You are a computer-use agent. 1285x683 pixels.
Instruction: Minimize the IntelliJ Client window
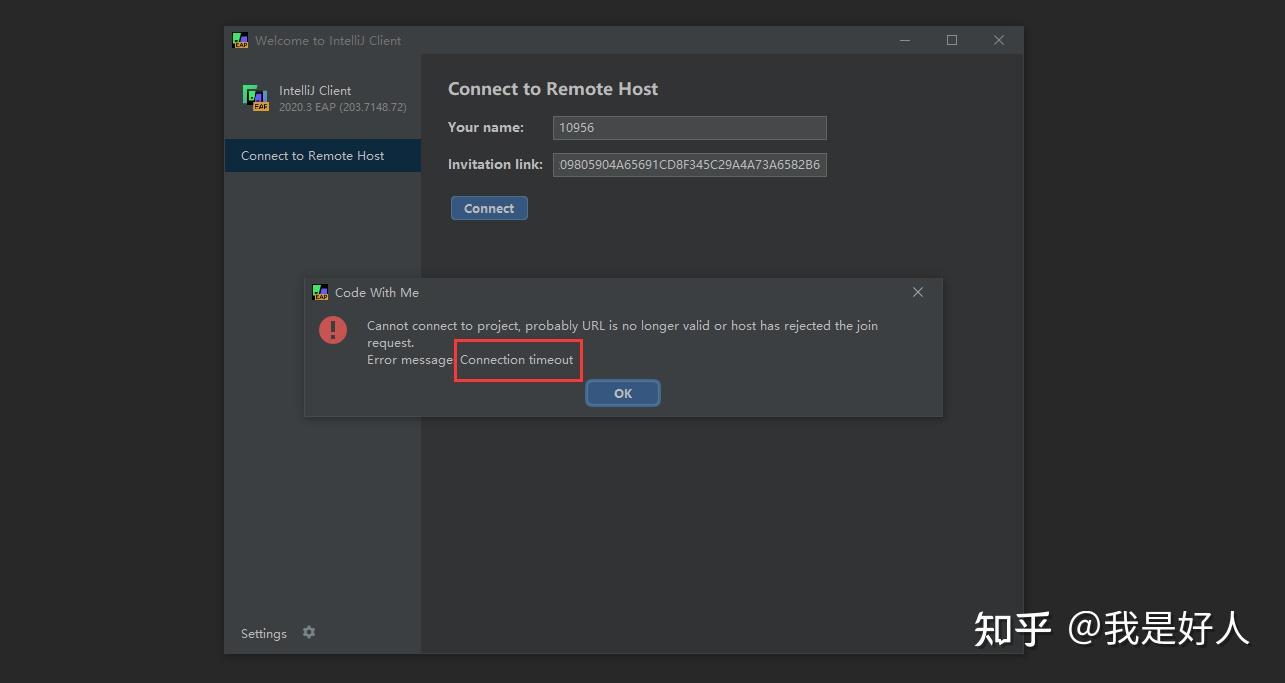click(x=905, y=40)
